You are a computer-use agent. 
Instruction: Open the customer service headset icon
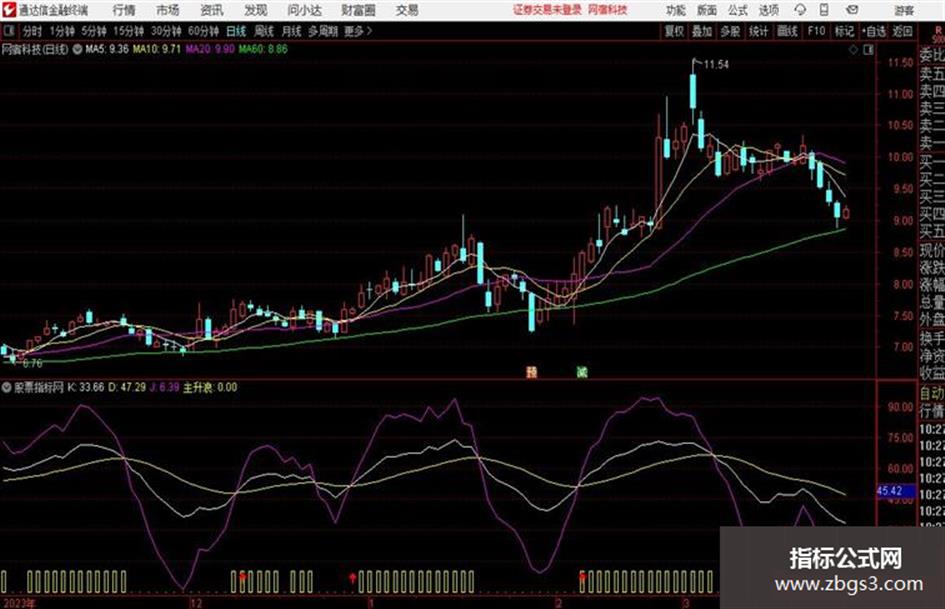[800, 10]
